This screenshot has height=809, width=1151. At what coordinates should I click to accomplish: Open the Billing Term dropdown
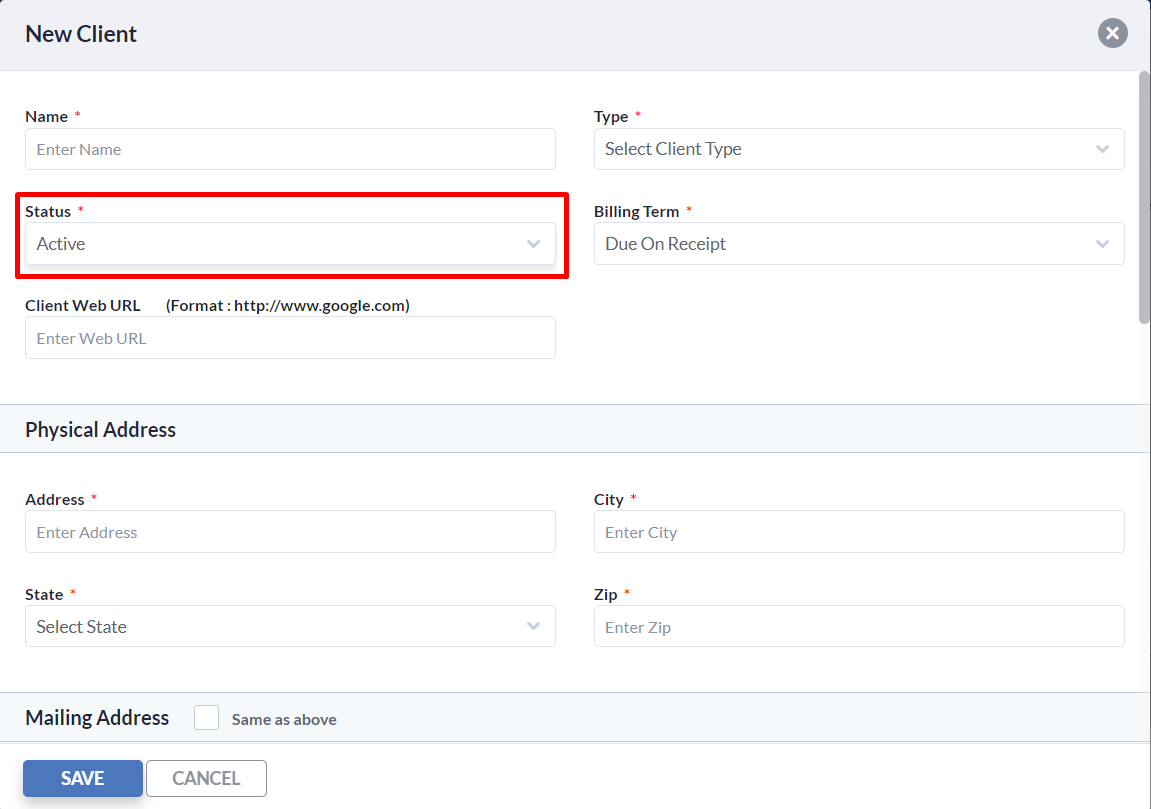[859, 243]
